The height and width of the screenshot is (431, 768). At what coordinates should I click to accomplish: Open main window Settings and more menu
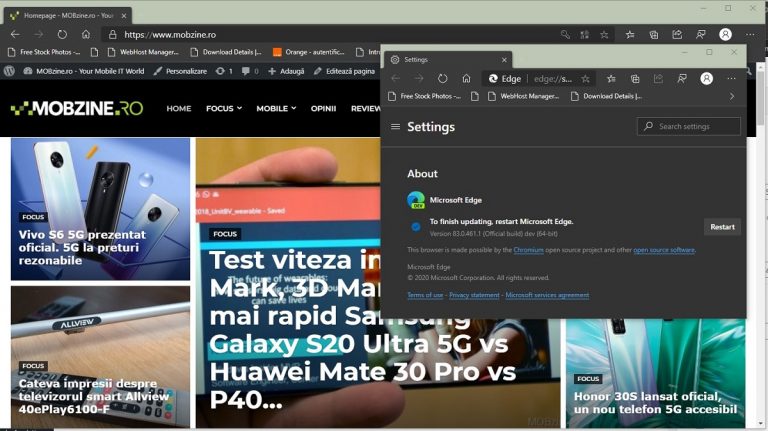(x=750, y=34)
